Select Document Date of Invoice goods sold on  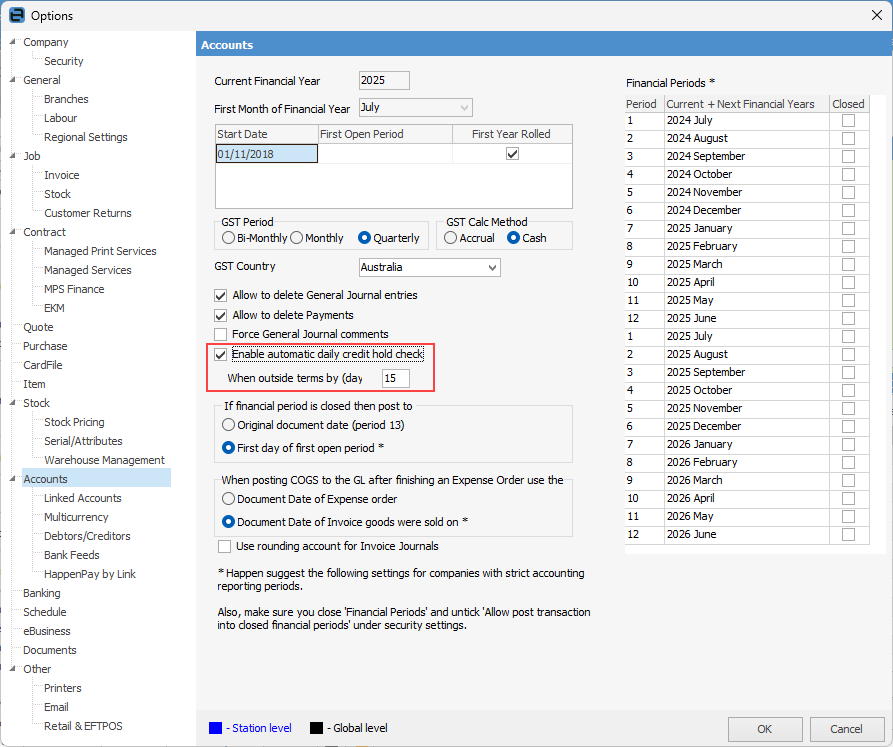click(x=228, y=522)
